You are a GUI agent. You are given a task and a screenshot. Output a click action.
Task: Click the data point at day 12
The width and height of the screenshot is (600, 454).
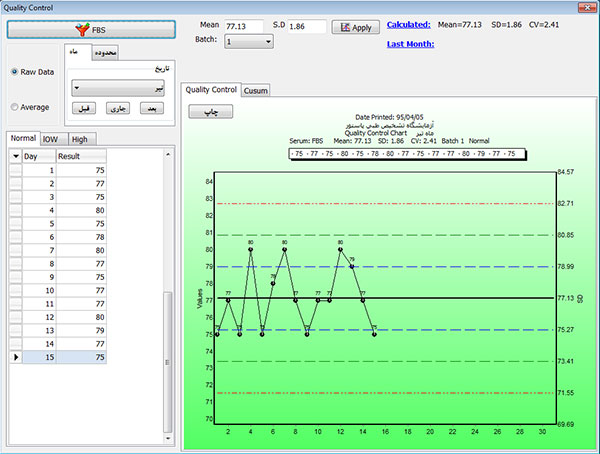click(x=340, y=250)
